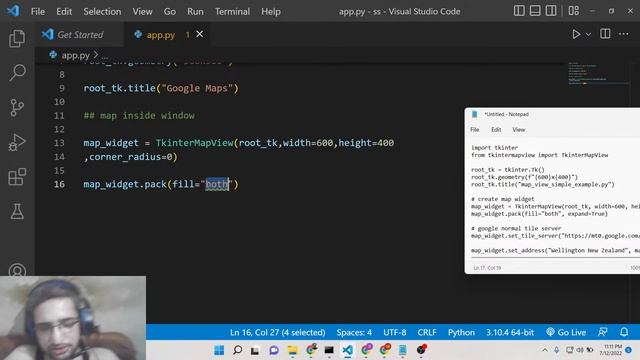Image resolution: width=640 pixels, height=360 pixels.
Task: Open the Extensions view
Action: coord(17,177)
